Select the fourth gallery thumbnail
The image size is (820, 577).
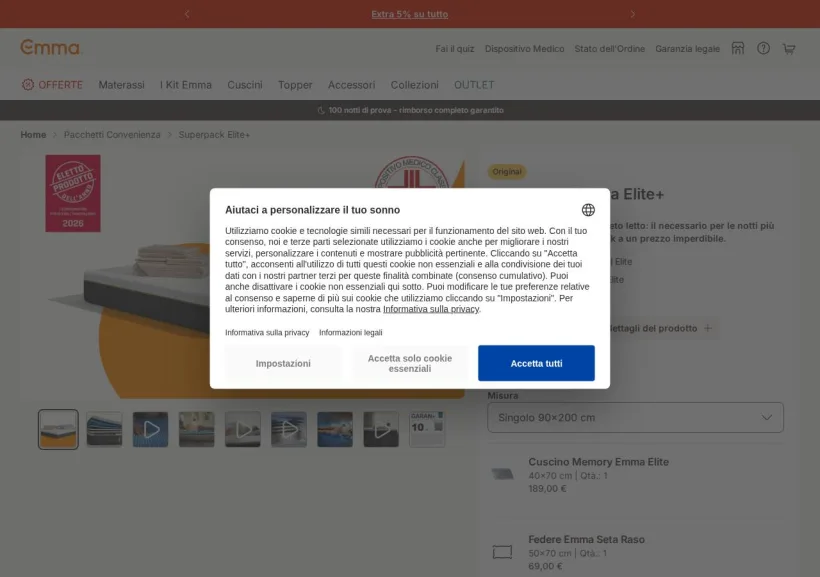click(x=197, y=429)
